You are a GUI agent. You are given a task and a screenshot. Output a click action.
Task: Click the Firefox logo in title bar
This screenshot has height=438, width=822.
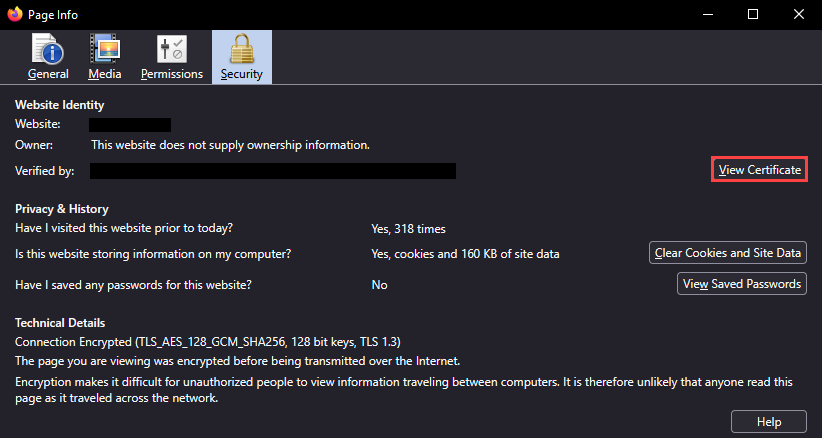tap(15, 15)
